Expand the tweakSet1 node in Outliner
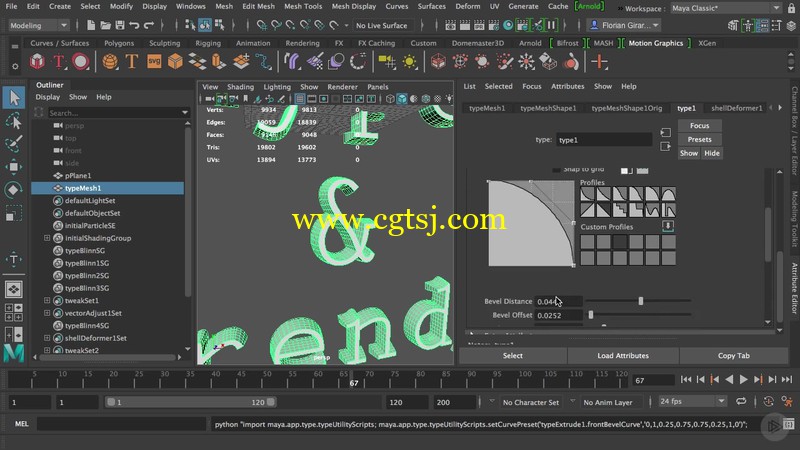This screenshot has width=800, height=450. [x=47, y=301]
